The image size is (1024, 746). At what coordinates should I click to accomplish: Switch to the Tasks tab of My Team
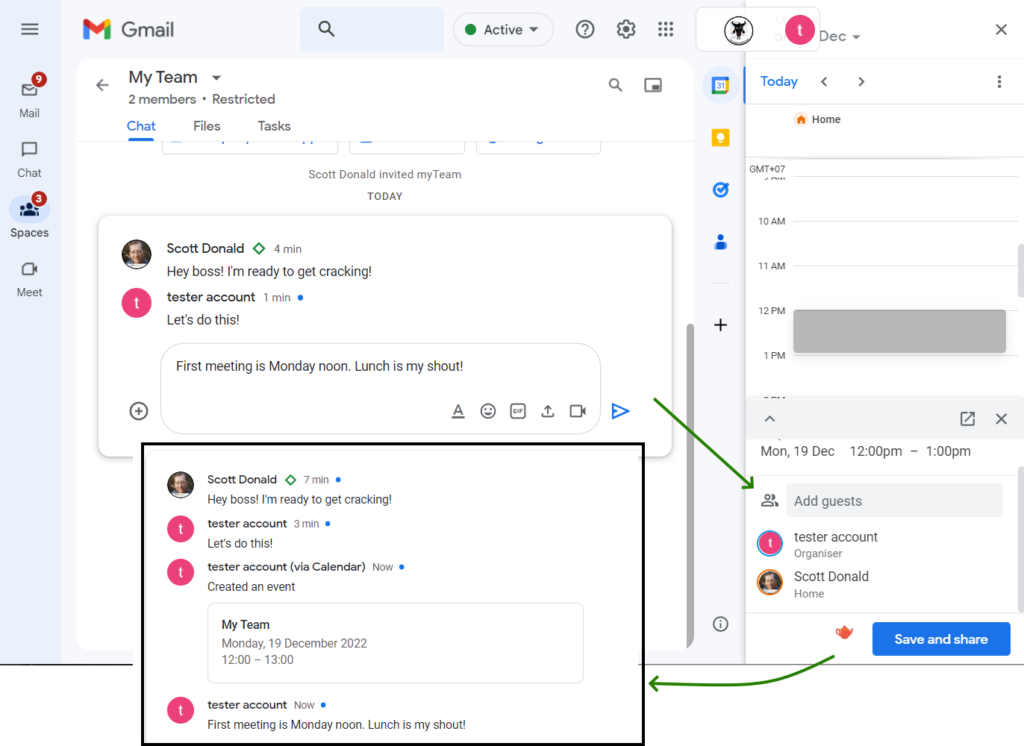pos(272,126)
